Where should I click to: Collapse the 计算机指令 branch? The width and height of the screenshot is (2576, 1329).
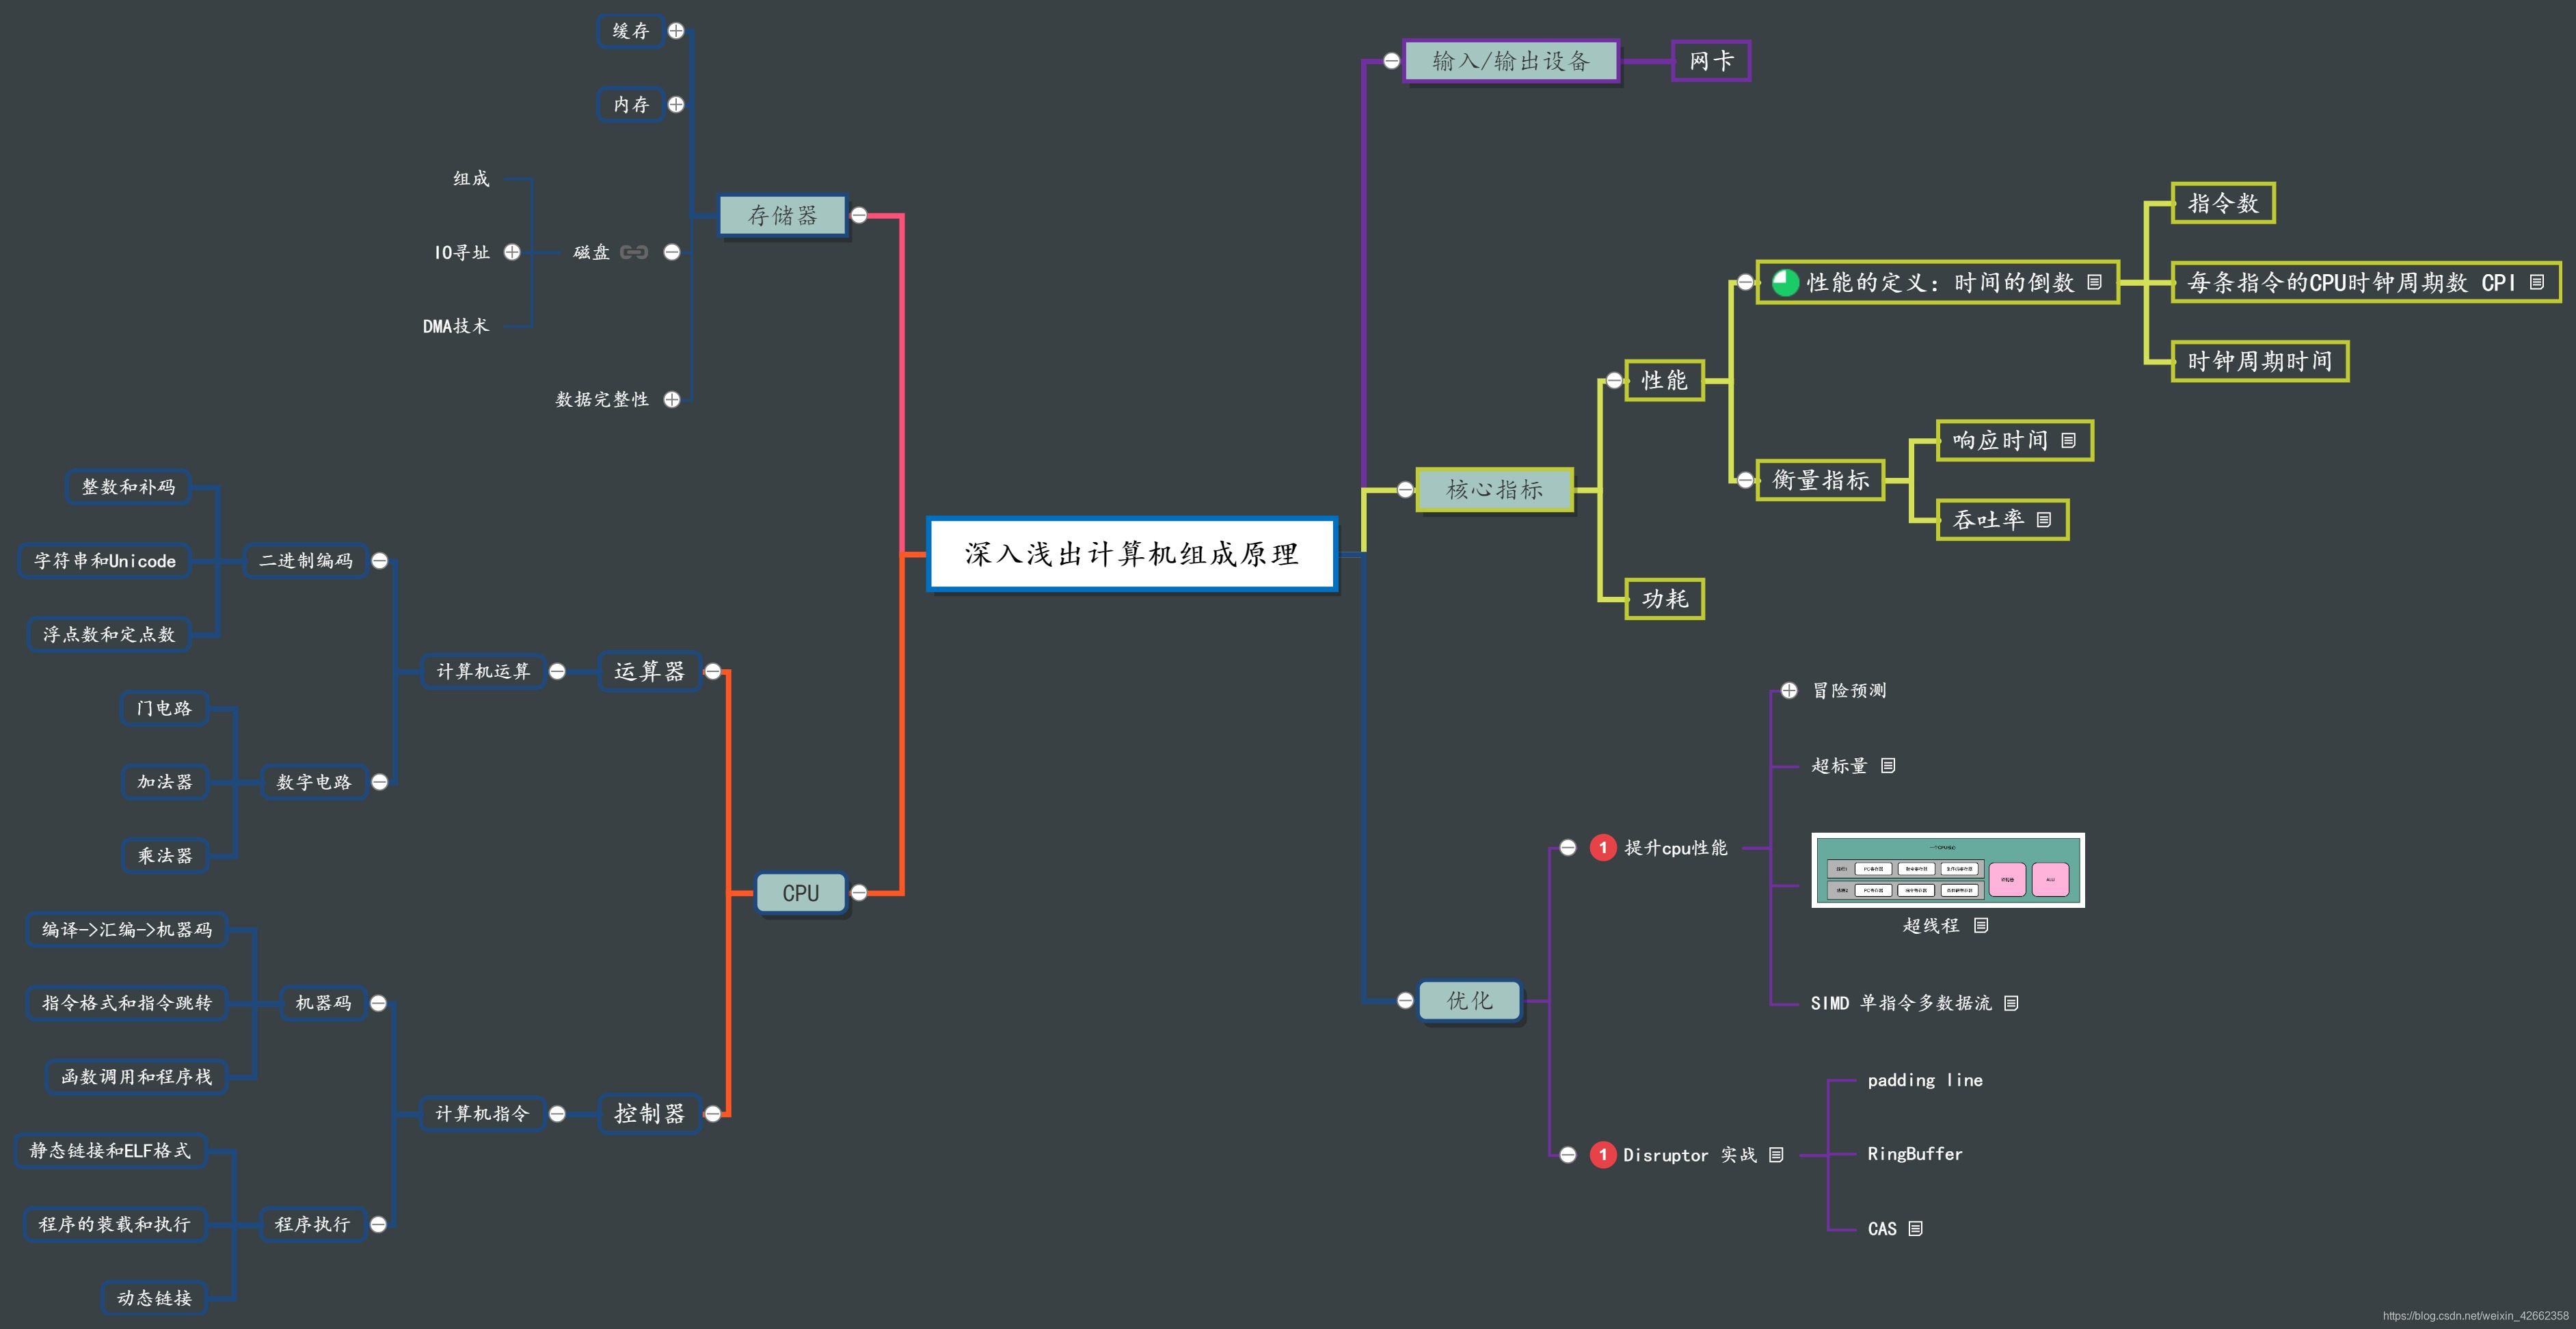point(558,1113)
